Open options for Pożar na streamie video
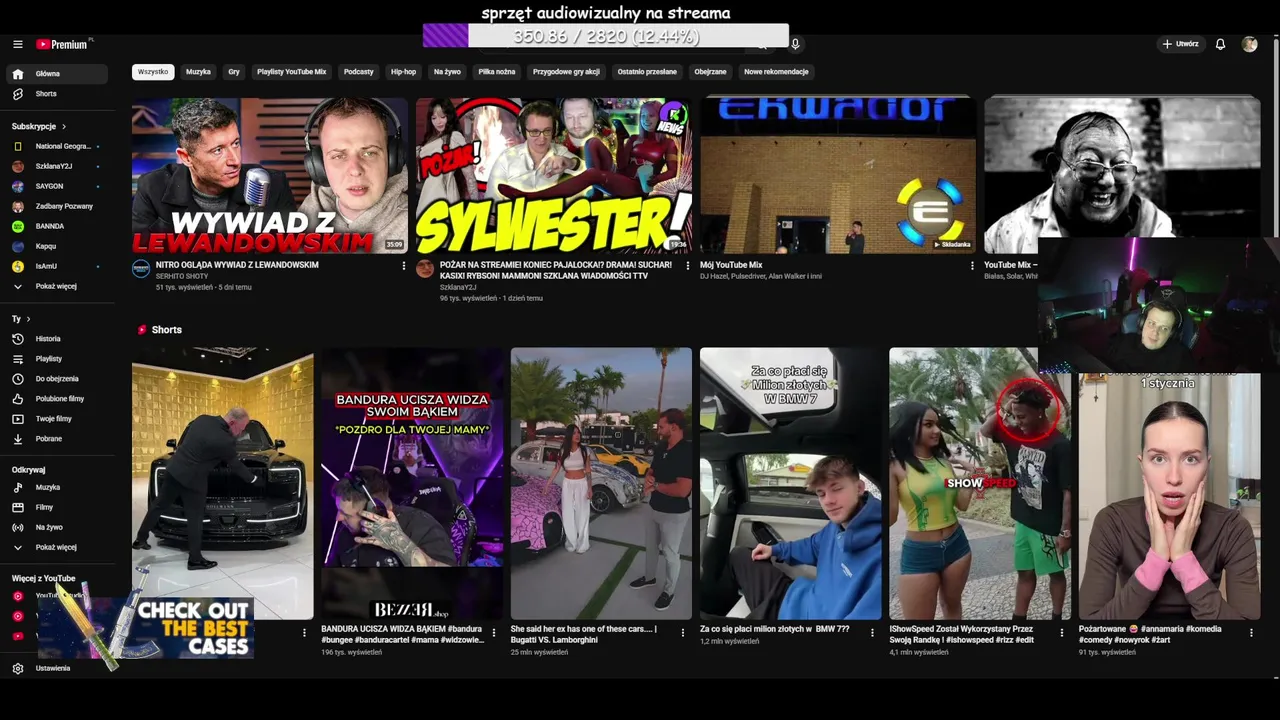1280x720 pixels. [x=687, y=266]
